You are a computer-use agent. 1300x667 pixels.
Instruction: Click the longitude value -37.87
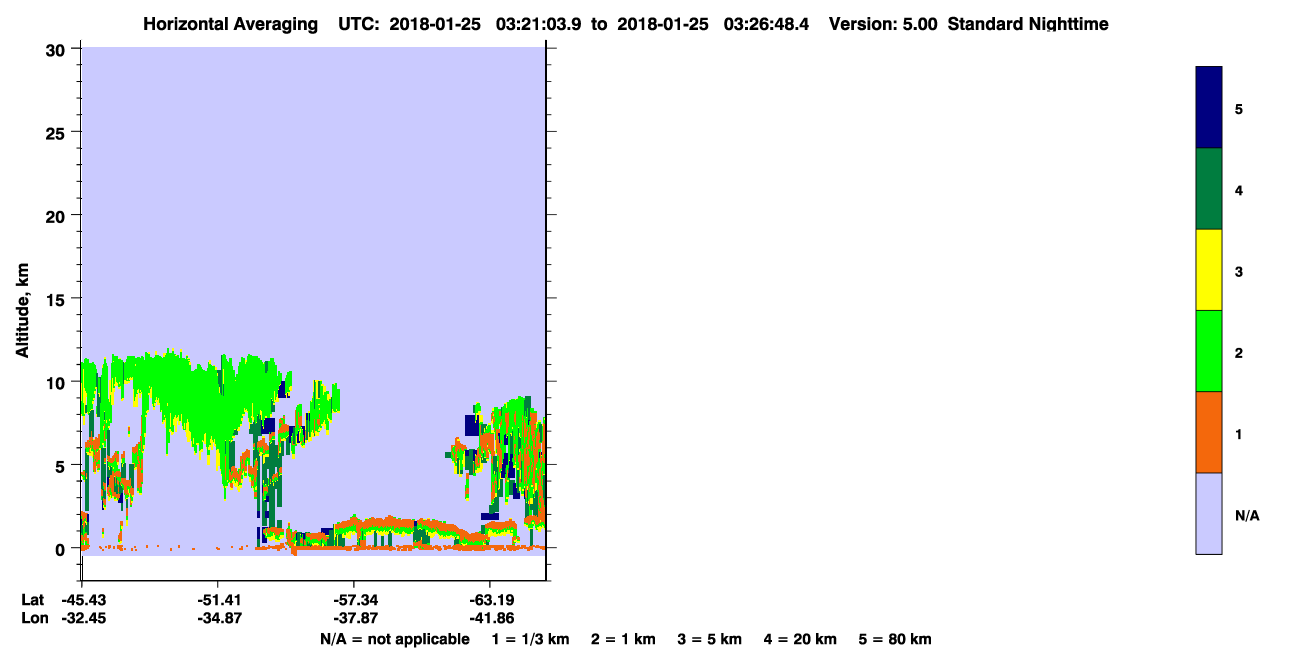[354, 618]
